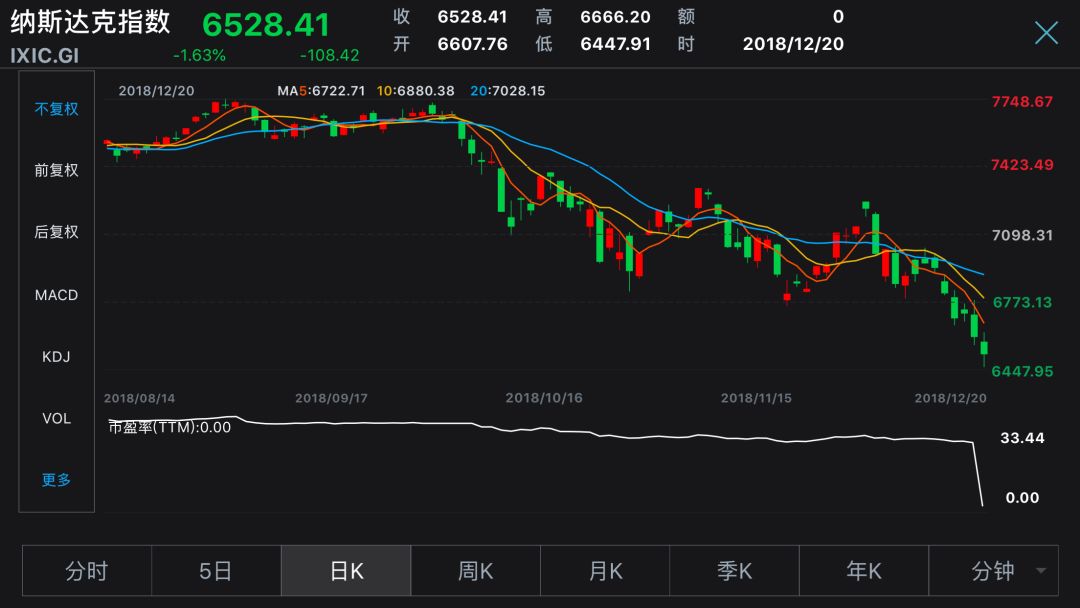Viewport: 1080px width, 608px height.
Task: Show the MACD indicator
Action: (x=56, y=295)
